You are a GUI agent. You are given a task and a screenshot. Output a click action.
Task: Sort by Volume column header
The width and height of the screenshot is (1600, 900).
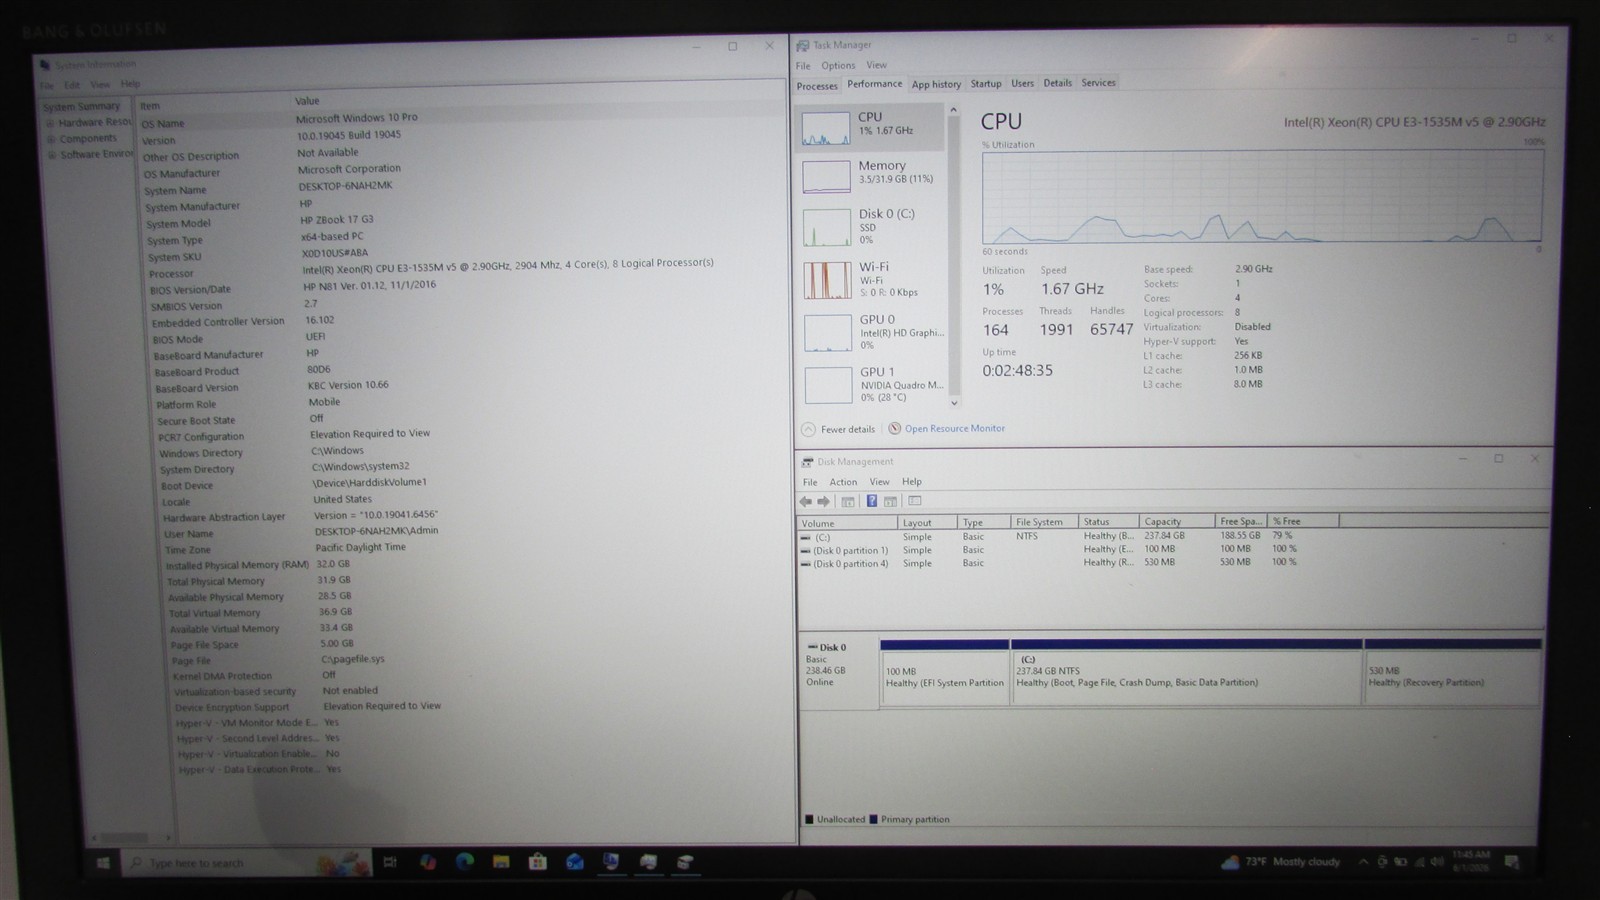pyautogui.click(x=847, y=523)
